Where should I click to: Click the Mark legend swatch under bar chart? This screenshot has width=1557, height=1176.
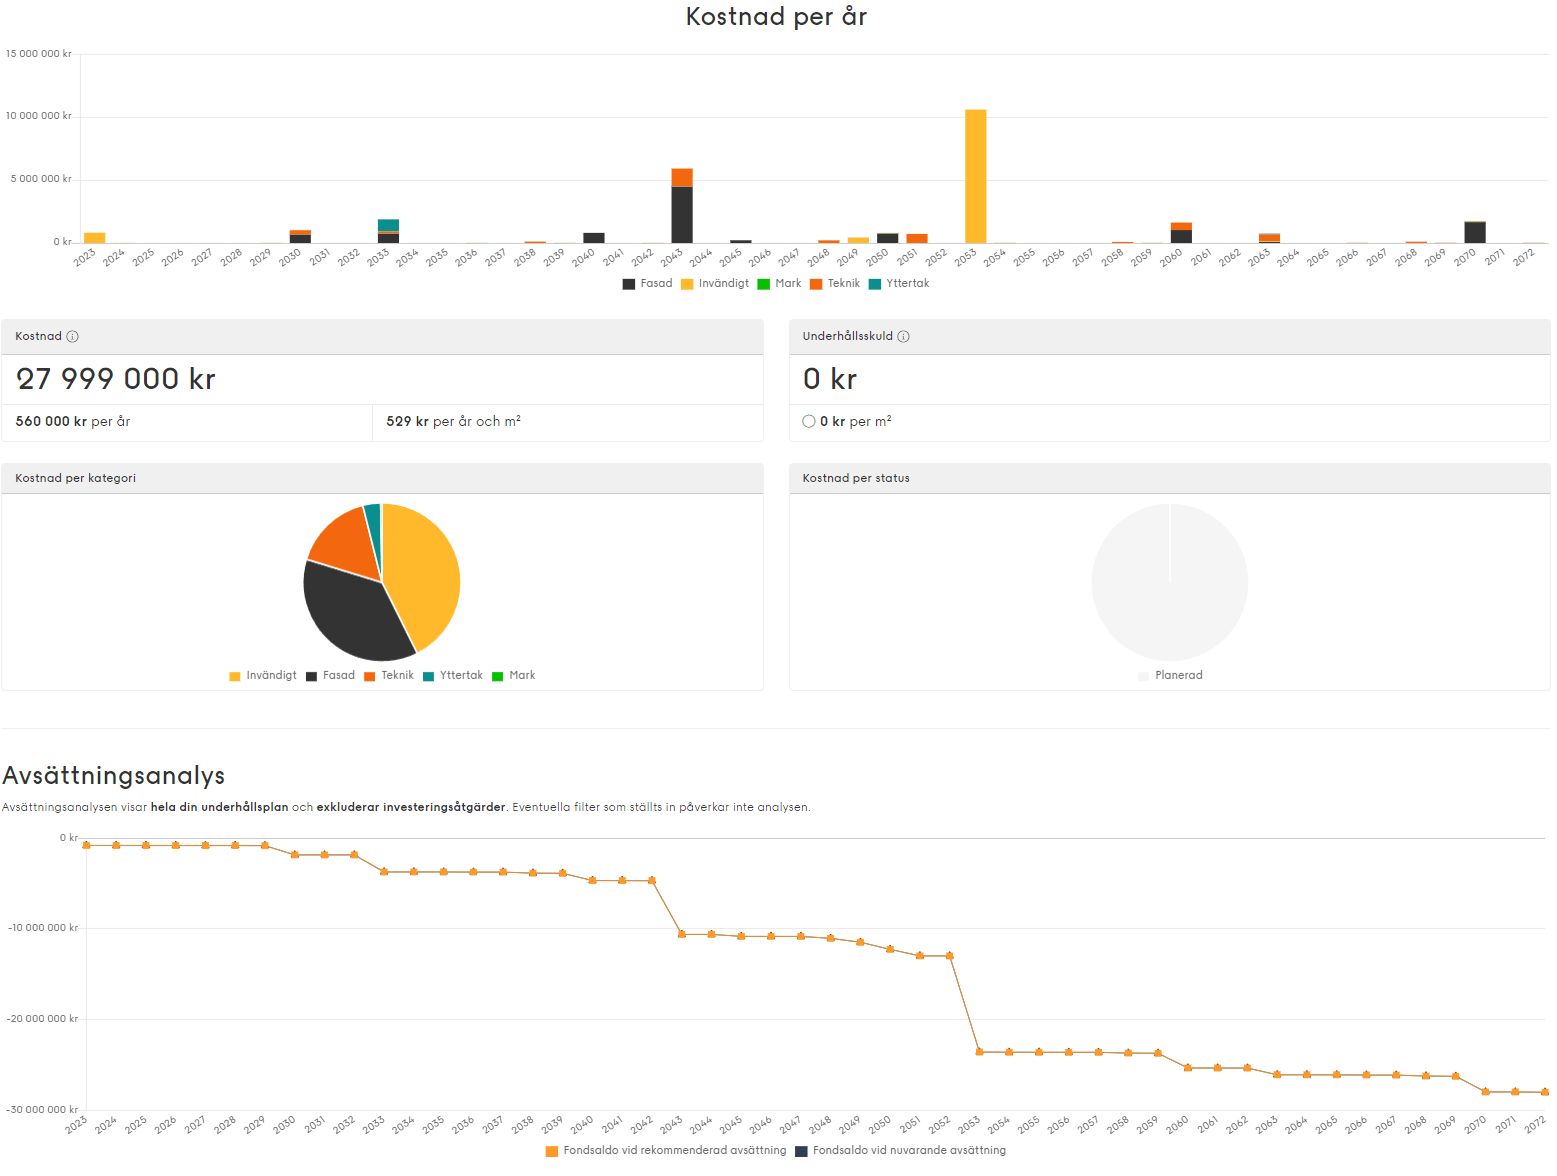[x=764, y=284]
